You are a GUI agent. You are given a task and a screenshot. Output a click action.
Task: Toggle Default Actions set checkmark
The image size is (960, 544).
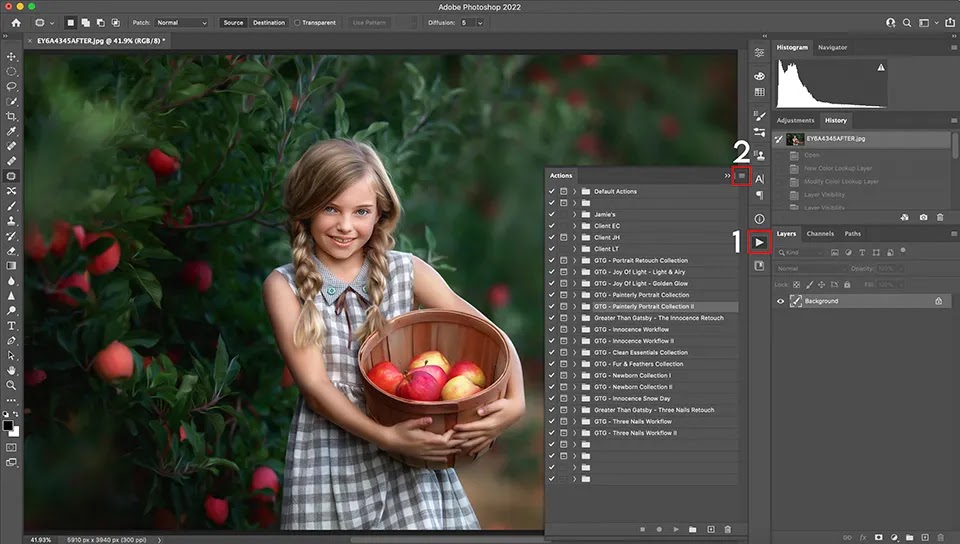pos(552,192)
